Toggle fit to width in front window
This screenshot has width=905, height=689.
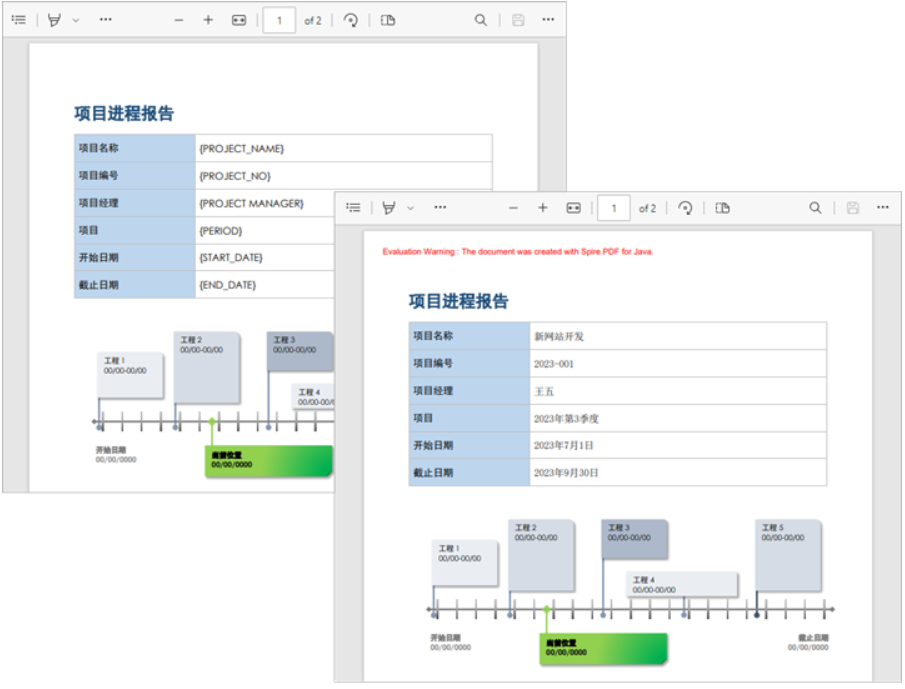[x=574, y=208]
